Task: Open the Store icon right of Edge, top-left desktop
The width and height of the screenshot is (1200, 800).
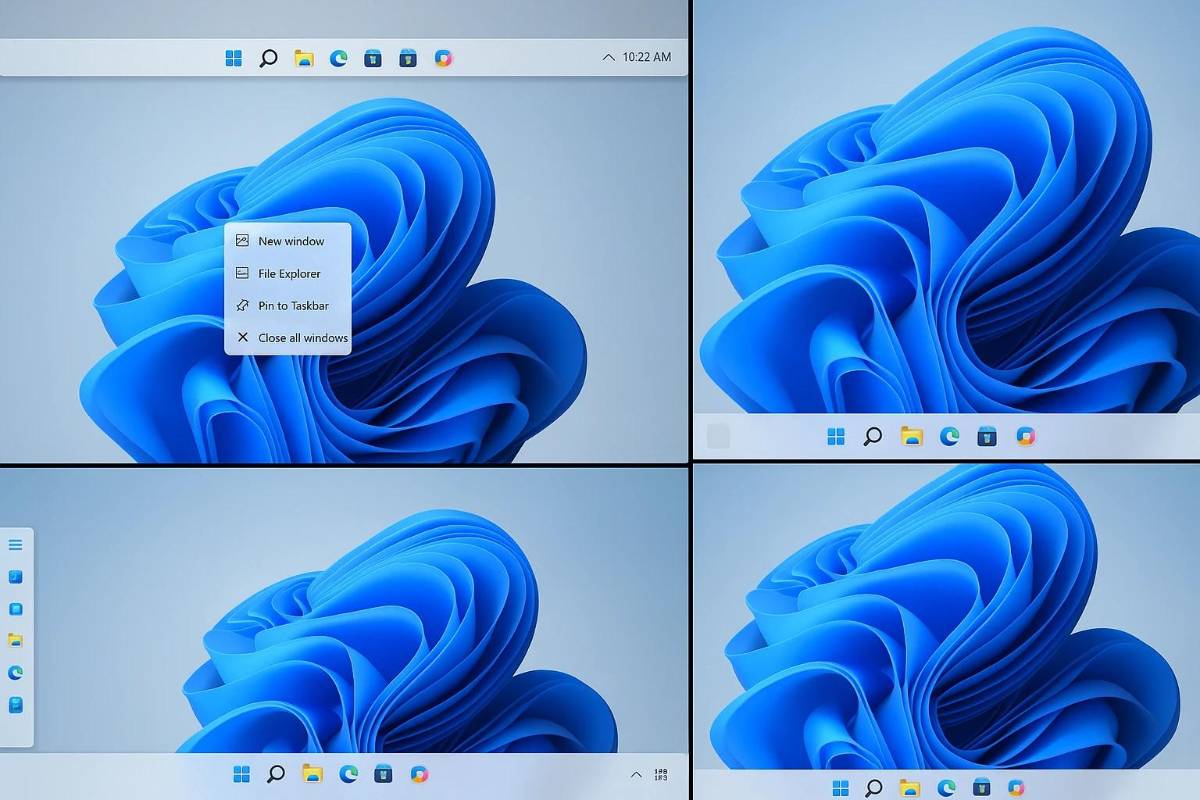Action: tap(373, 58)
